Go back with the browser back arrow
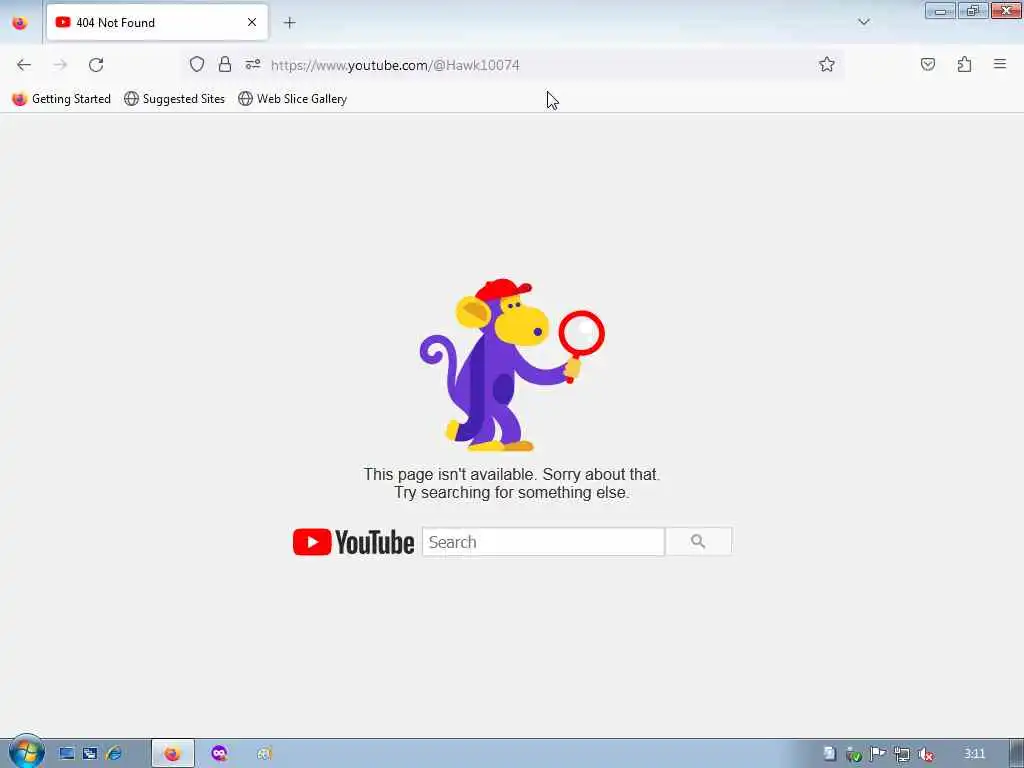 [24, 65]
